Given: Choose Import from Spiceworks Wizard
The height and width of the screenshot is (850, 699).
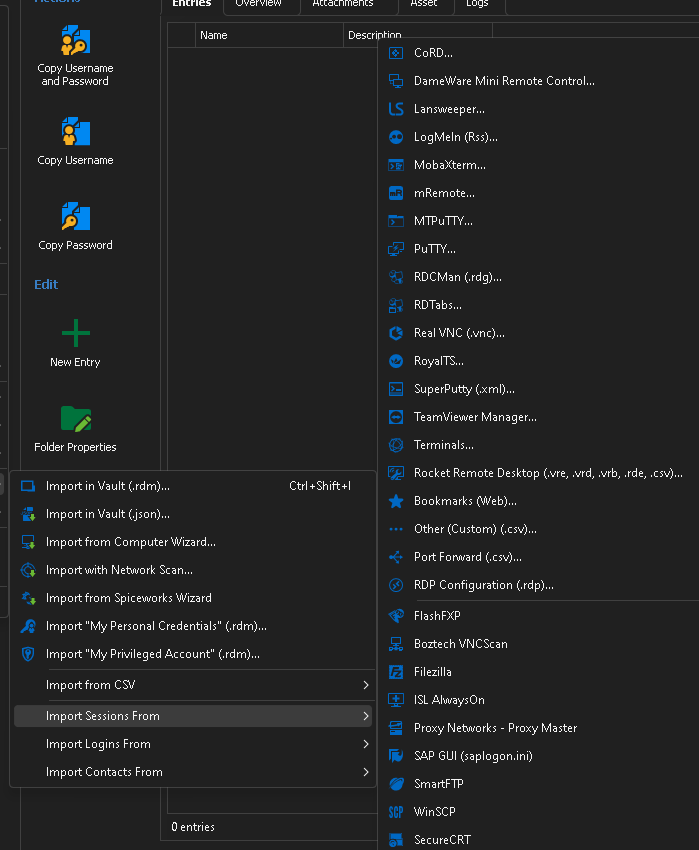Looking at the screenshot, I should (193, 598).
